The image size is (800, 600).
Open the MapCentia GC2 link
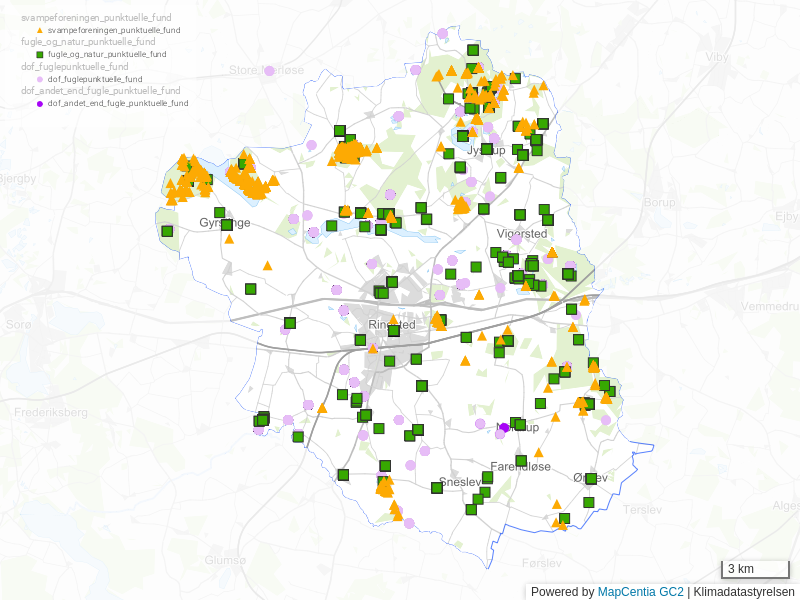(640, 591)
